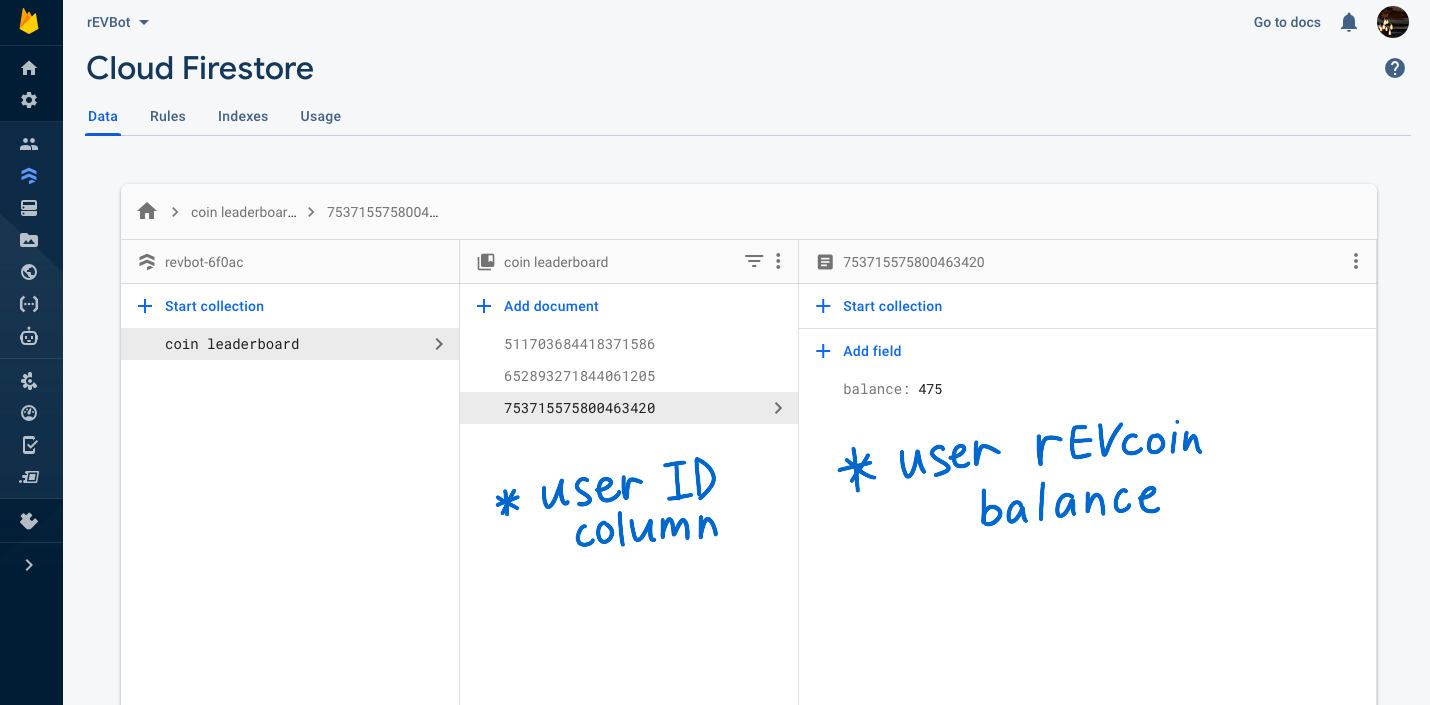Click the Firebase logo icon

29,21
